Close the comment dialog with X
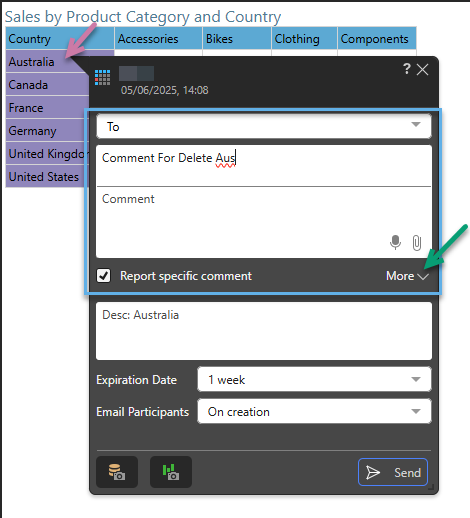The width and height of the screenshot is (470, 518). [x=423, y=70]
